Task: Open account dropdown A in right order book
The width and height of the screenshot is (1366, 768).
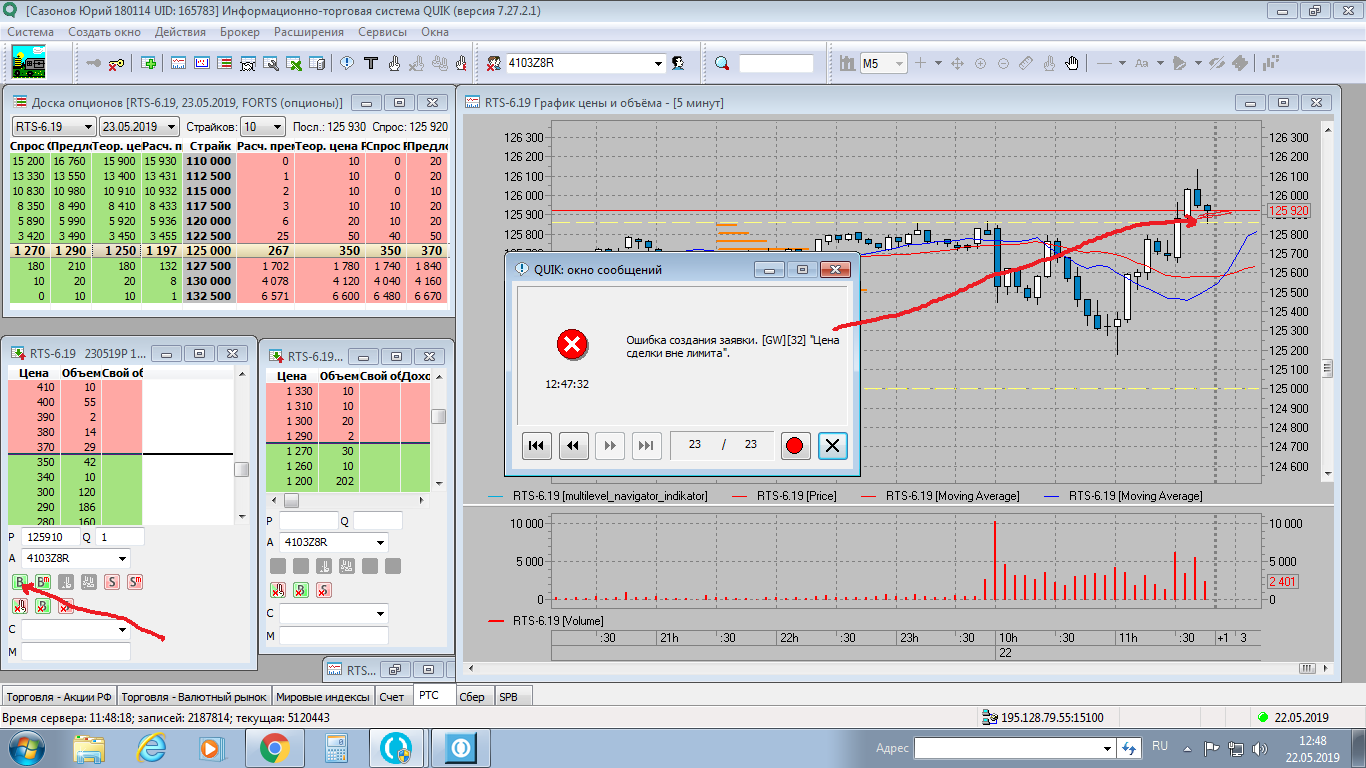Action: pyautogui.click(x=381, y=542)
